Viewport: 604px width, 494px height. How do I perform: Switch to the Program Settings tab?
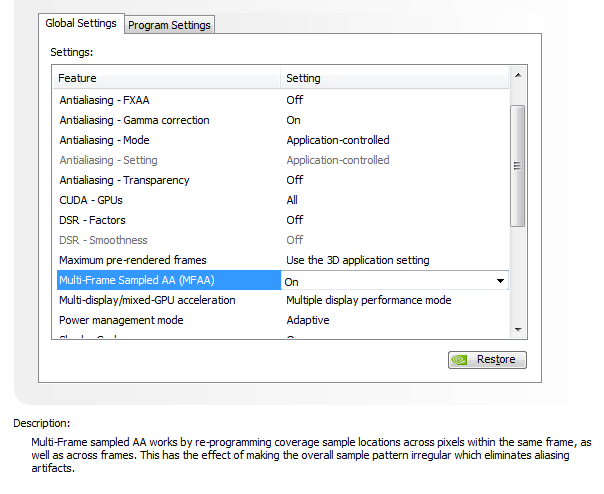pyautogui.click(x=169, y=25)
